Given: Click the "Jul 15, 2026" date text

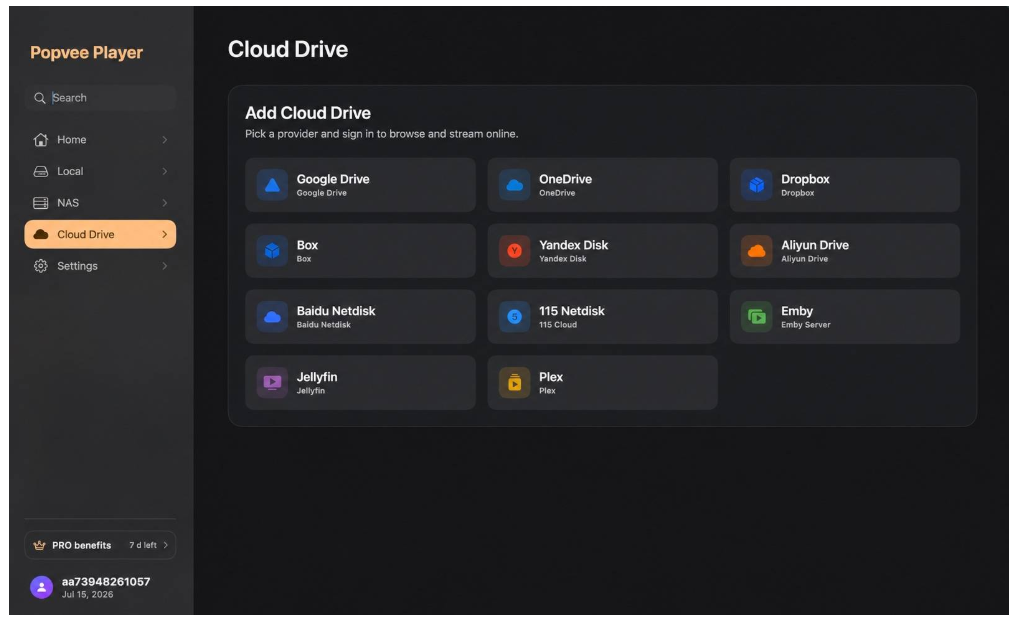Looking at the screenshot, I should (x=87, y=594).
